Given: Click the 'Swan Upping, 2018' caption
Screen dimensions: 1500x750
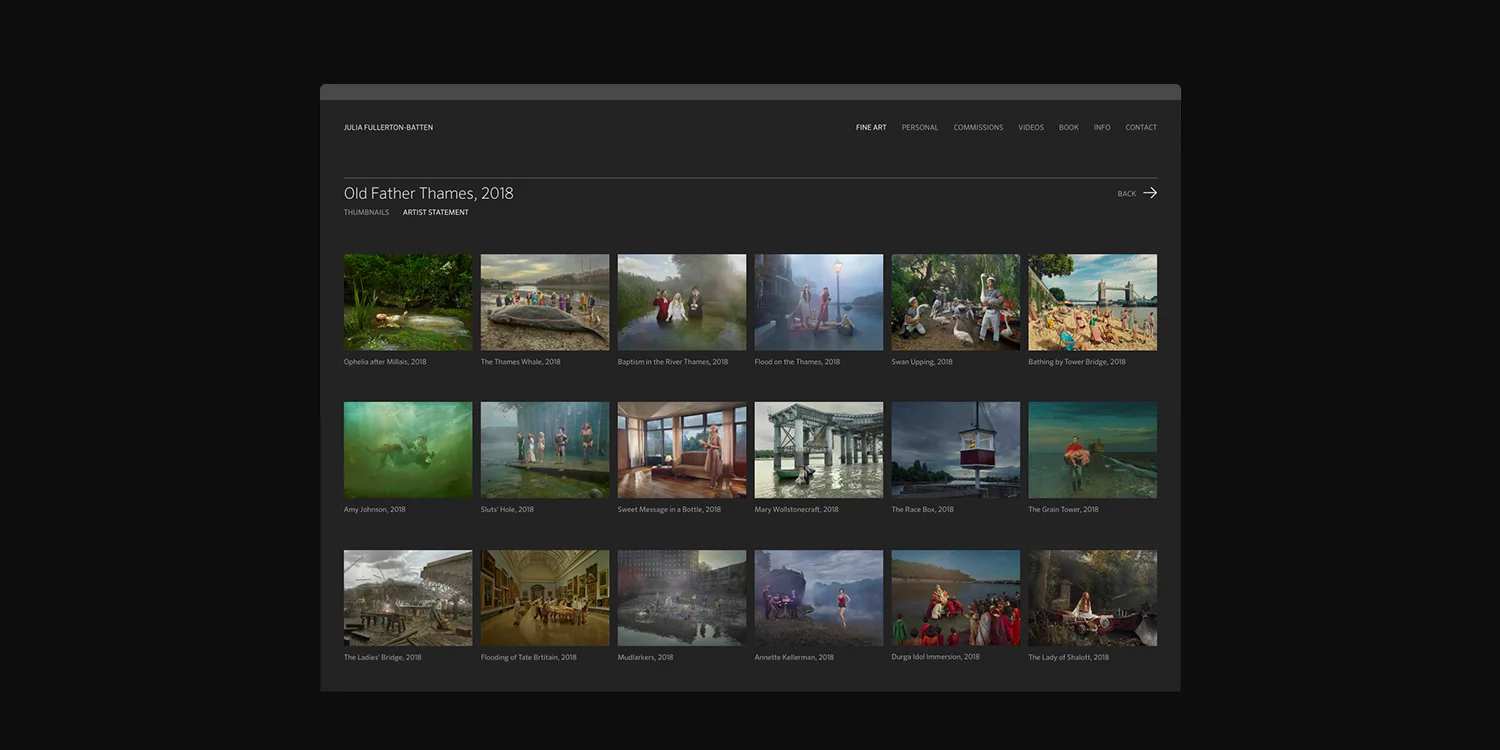Looking at the screenshot, I should (922, 362).
